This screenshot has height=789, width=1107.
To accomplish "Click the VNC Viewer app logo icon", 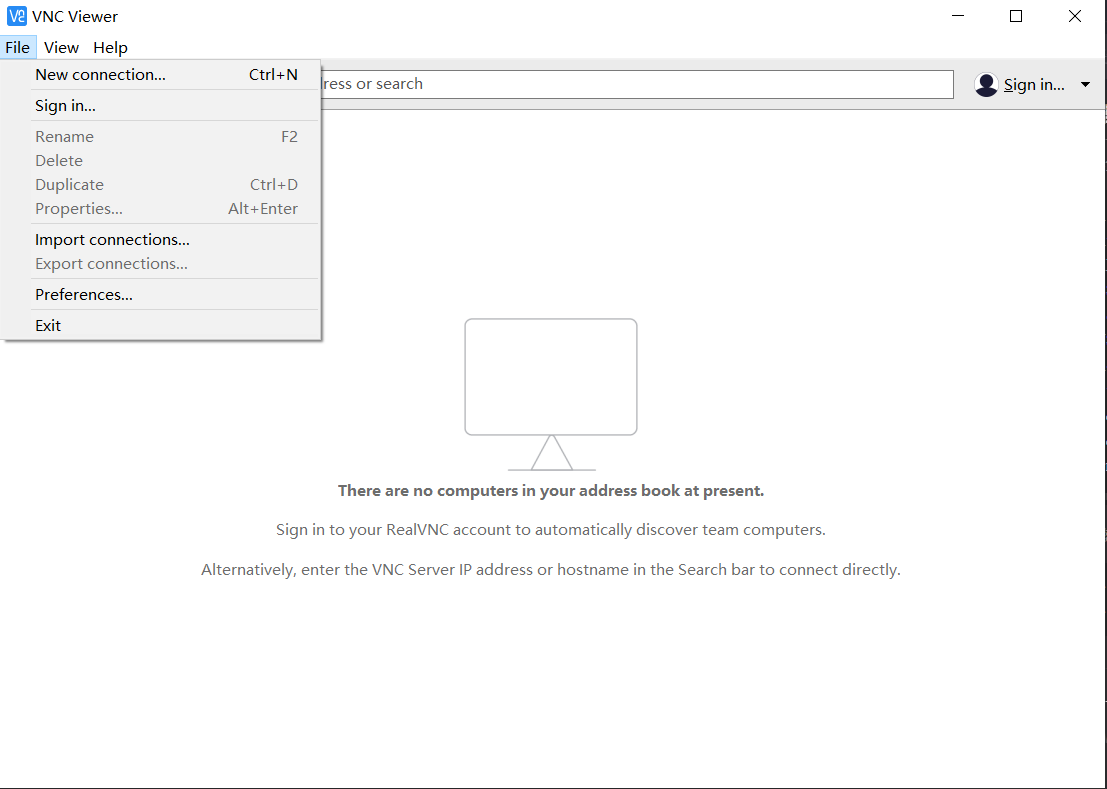I will point(17,16).
